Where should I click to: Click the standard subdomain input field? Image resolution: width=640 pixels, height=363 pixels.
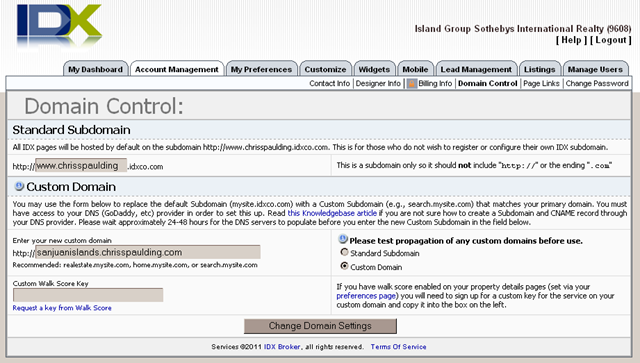[x=81, y=165]
